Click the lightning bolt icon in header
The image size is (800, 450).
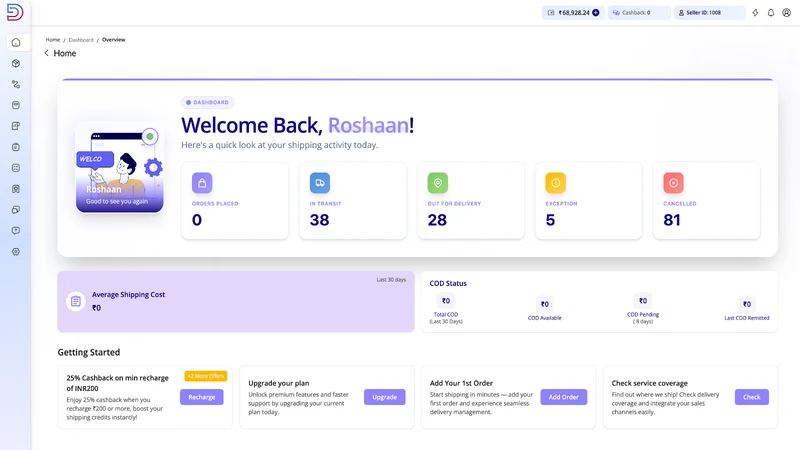click(x=755, y=13)
